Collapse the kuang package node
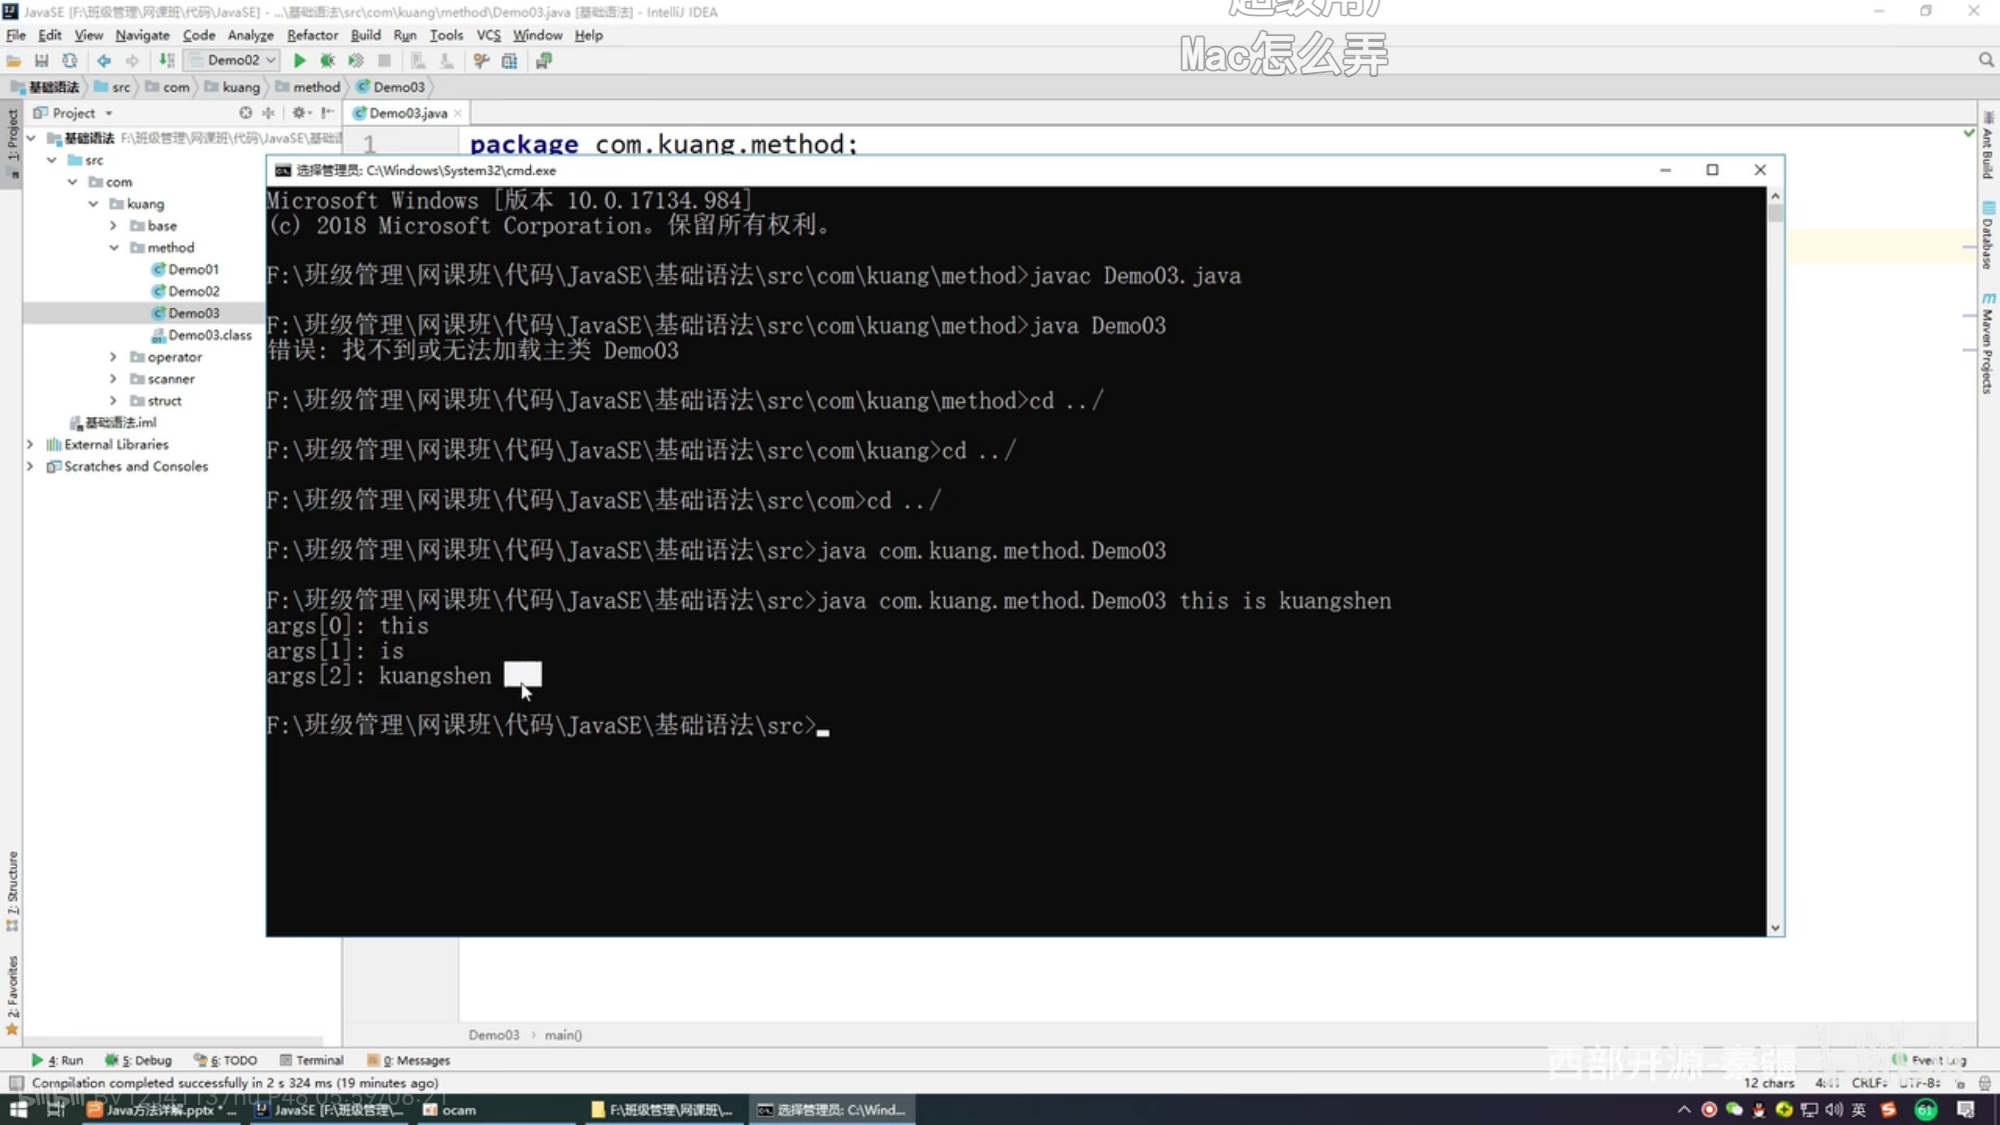Viewport: 2000px width, 1125px height. (93, 204)
